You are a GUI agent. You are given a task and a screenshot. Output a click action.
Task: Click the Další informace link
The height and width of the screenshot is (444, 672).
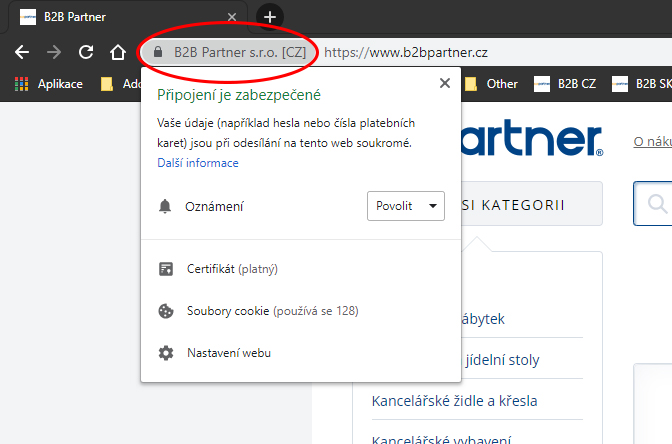pos(198,163)
